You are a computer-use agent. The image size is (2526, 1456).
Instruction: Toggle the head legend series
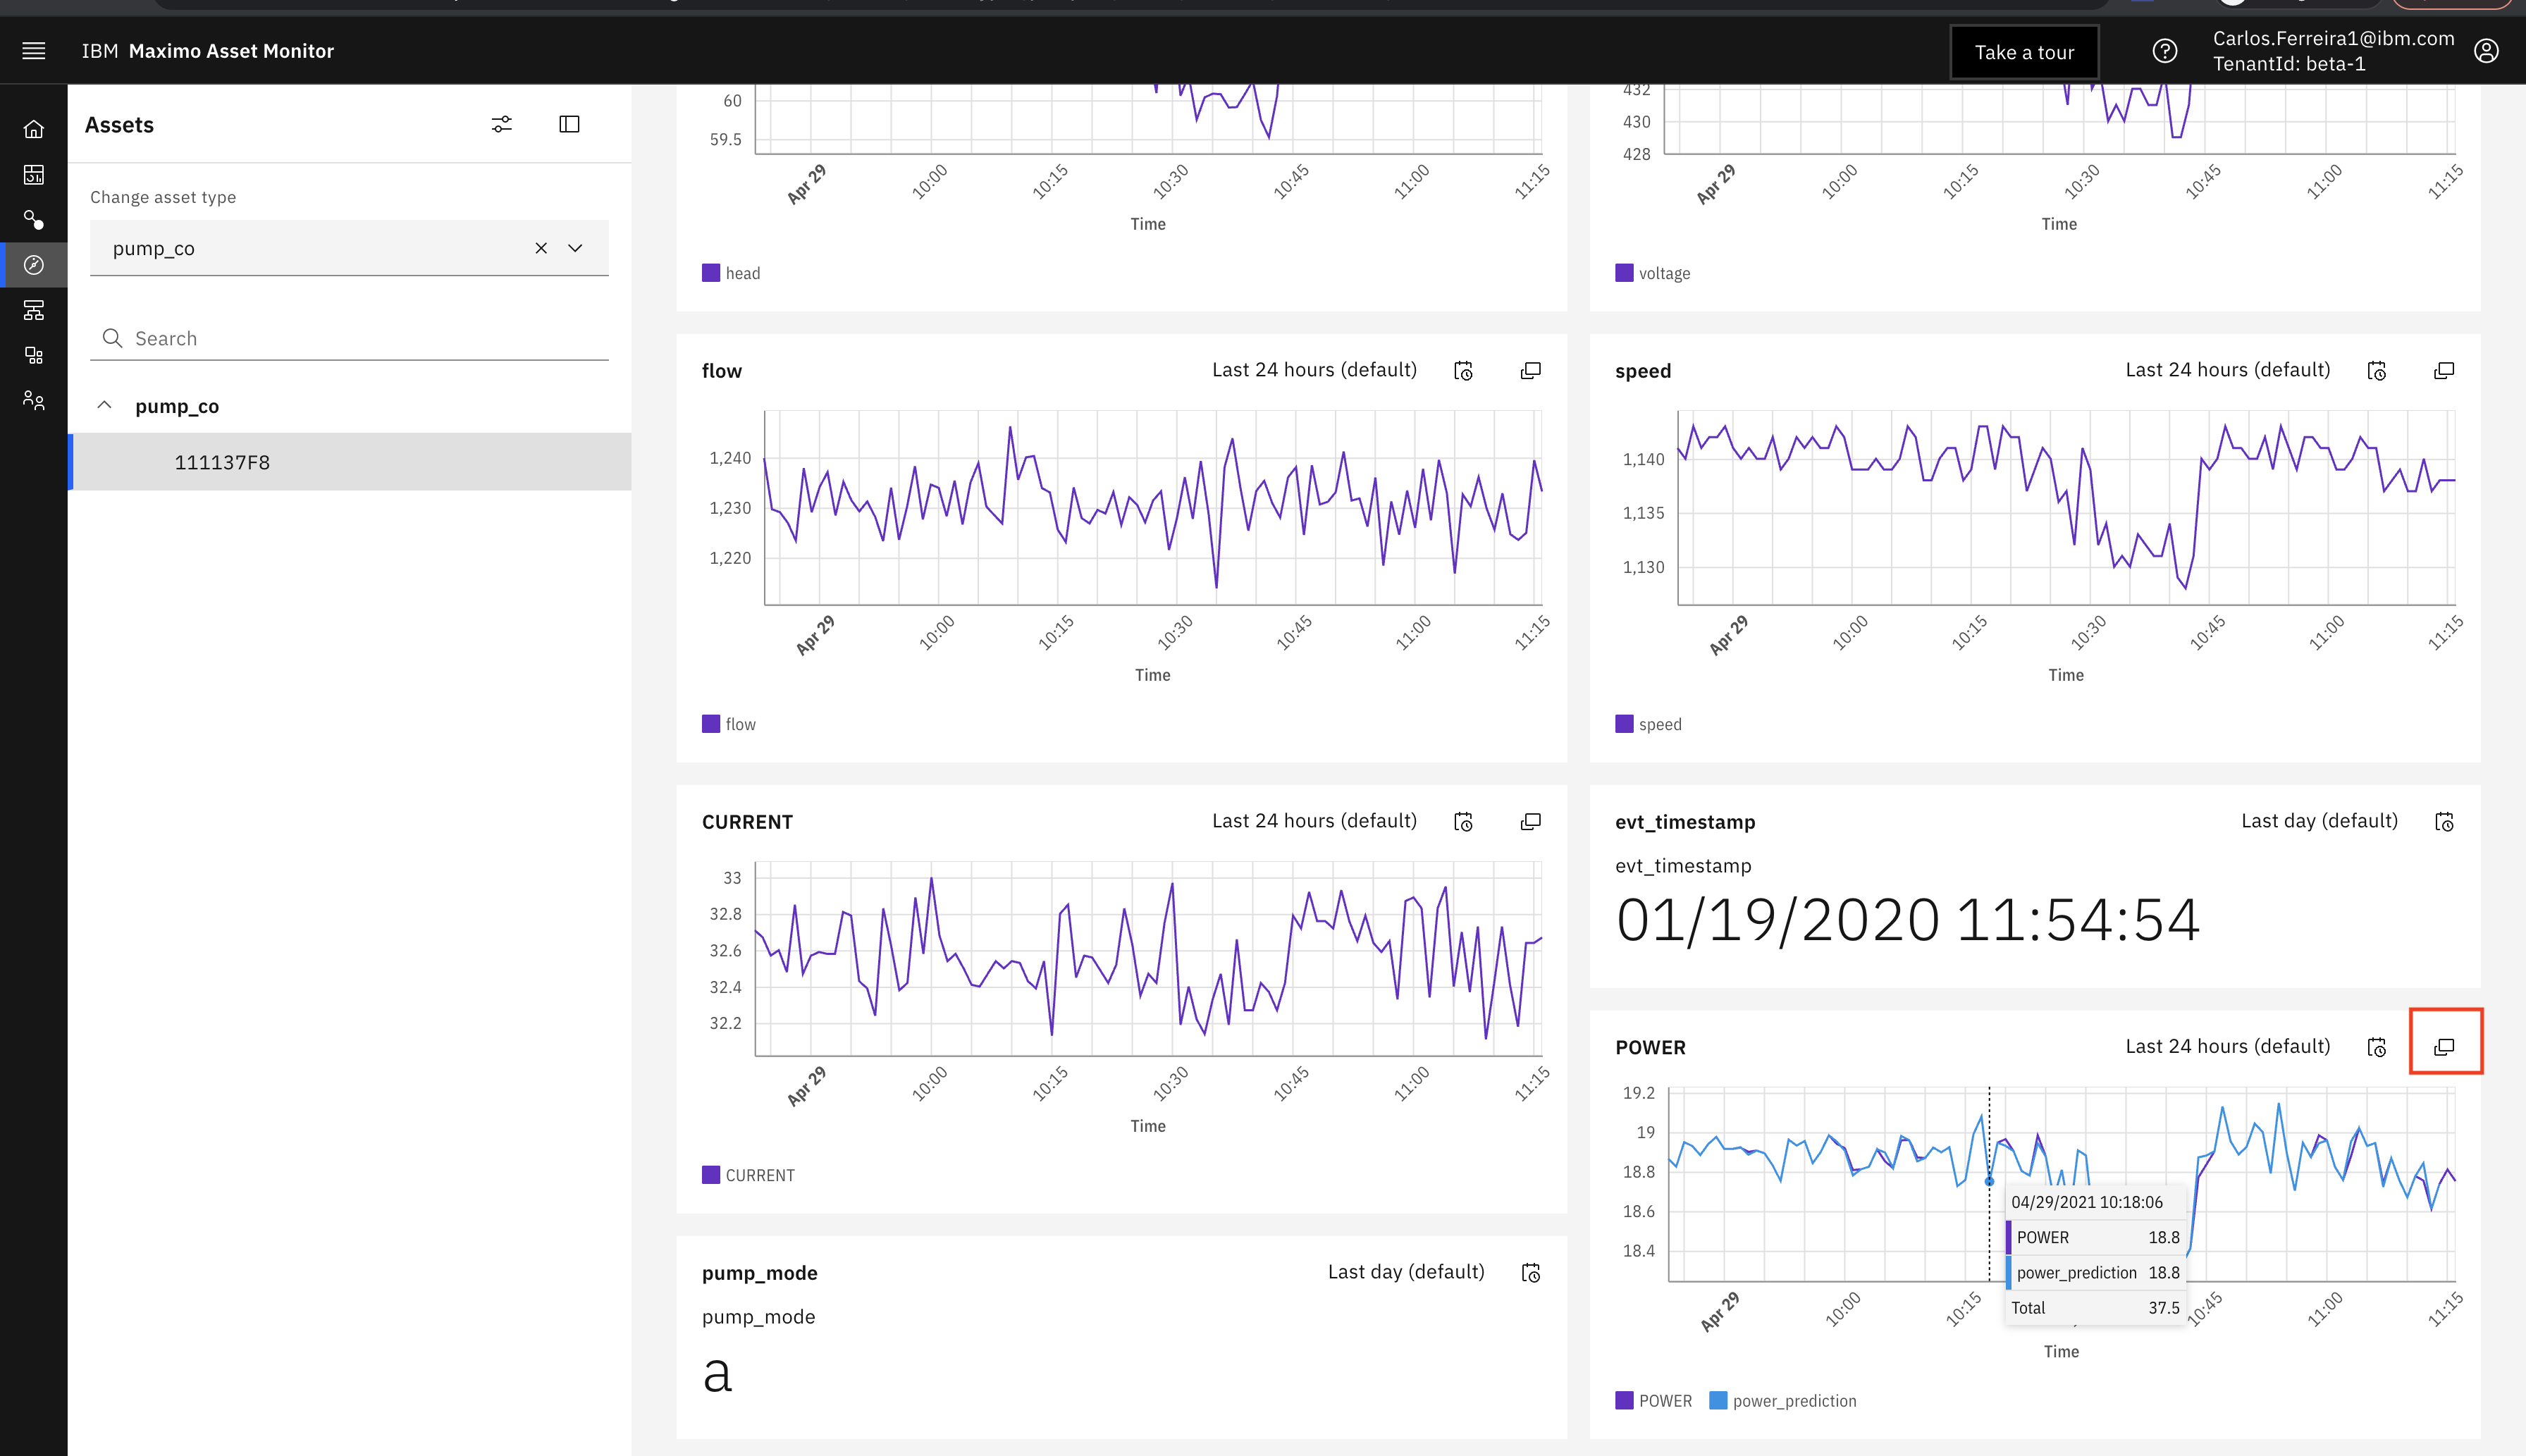click(x=731, y=273)
